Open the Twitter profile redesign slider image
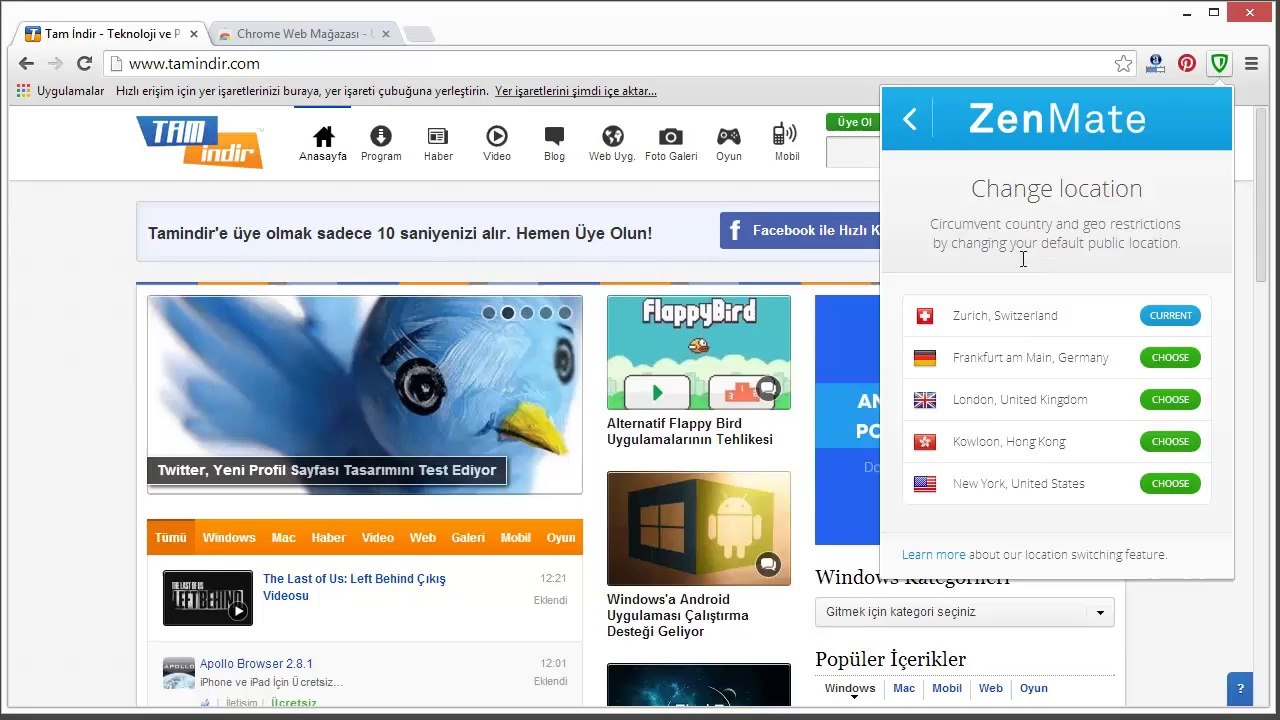Image resolution: width=1280 pixels, height=720 pixels. pyautogui.click(x=365, y=394)
